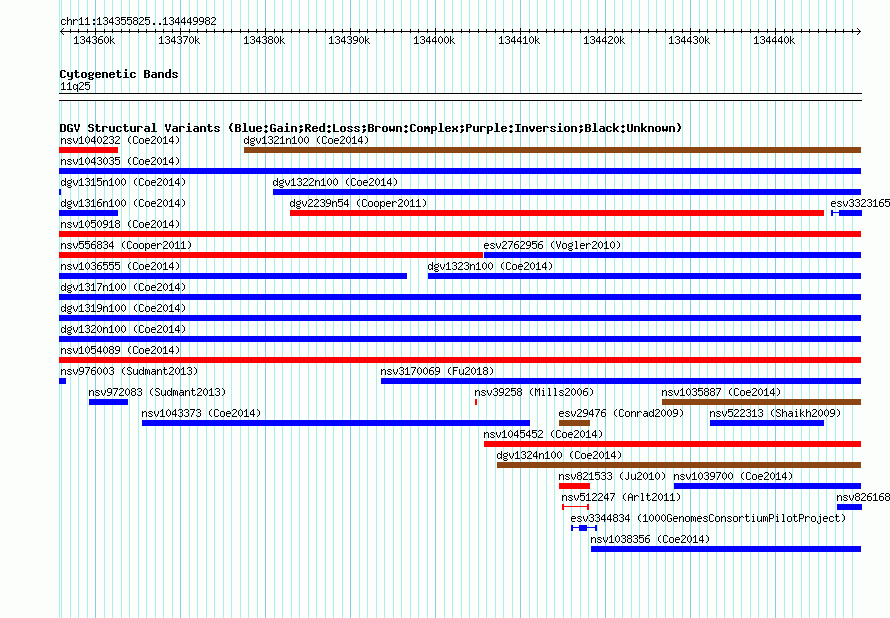890x618 pixels.
Task: Click the dgv2239n54 (Cooper2011) red bar
Action: (557, 213)
